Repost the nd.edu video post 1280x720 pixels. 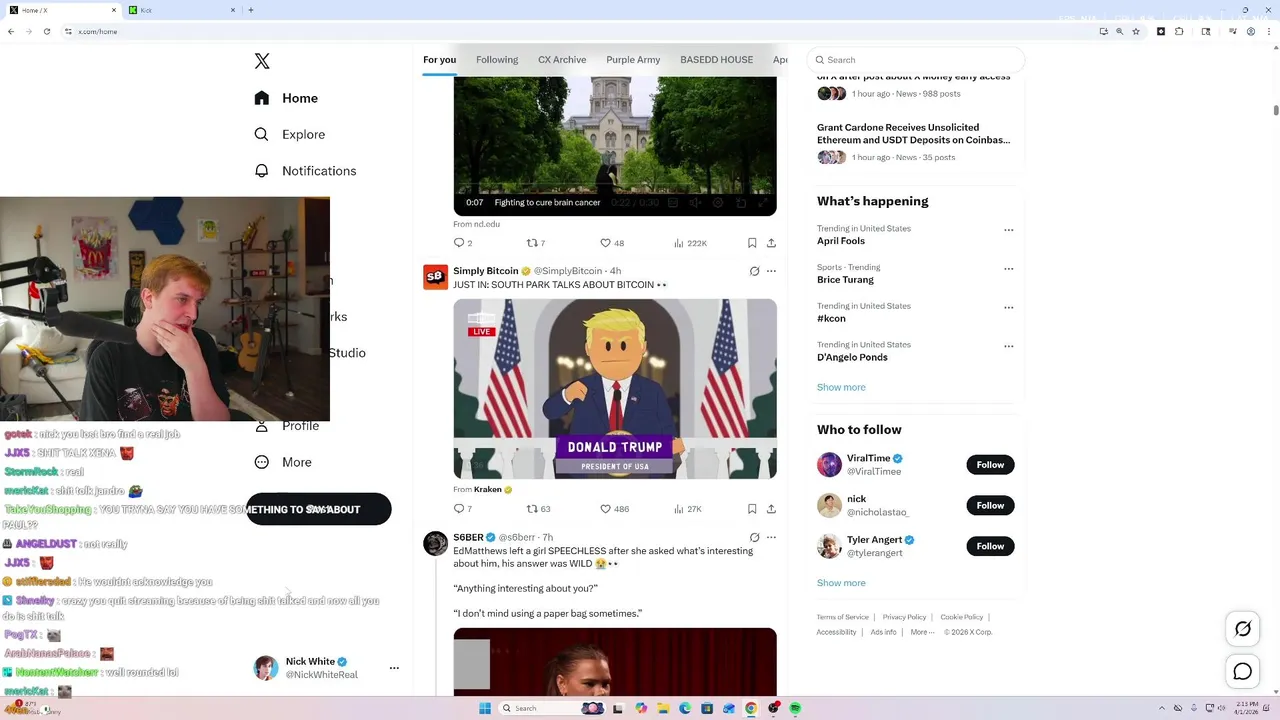536,243
